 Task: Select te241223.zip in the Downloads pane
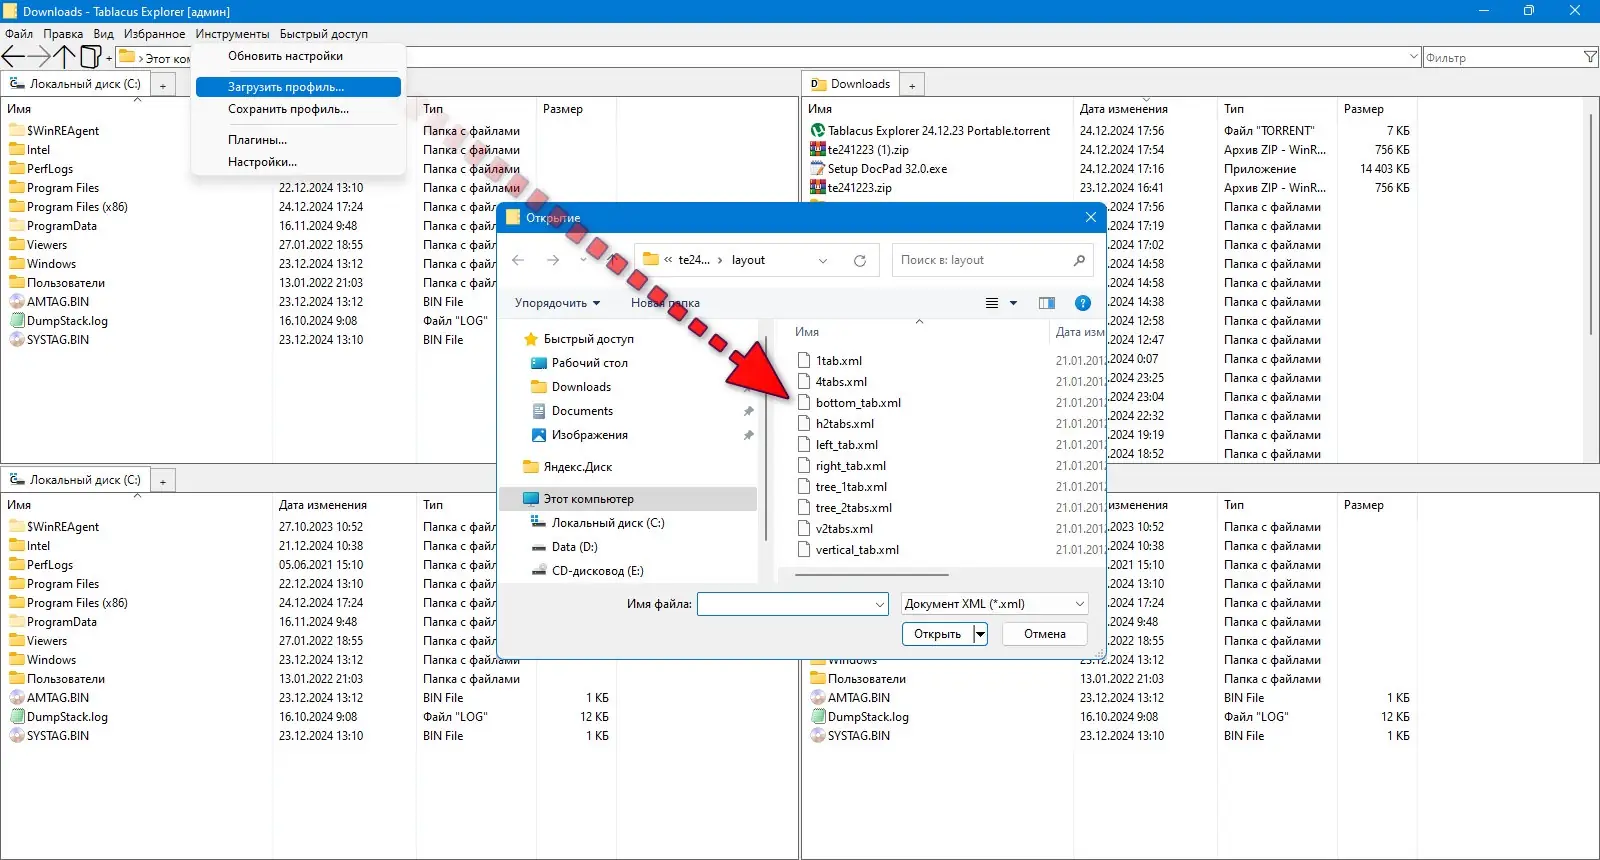(859, 188)
